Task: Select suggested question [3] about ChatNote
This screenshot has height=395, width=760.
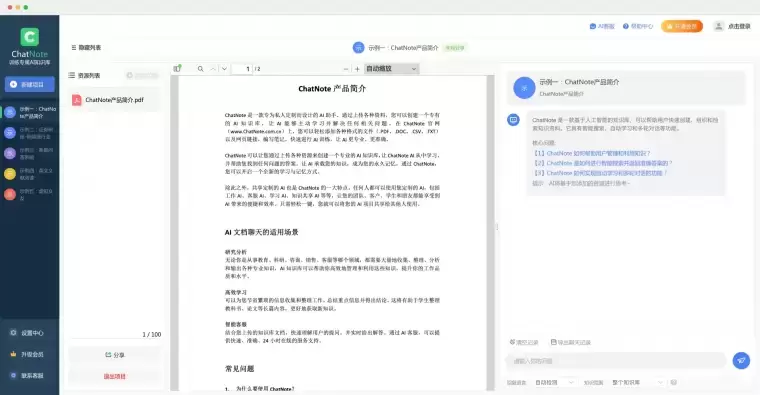Action: (x=600, y=173)
